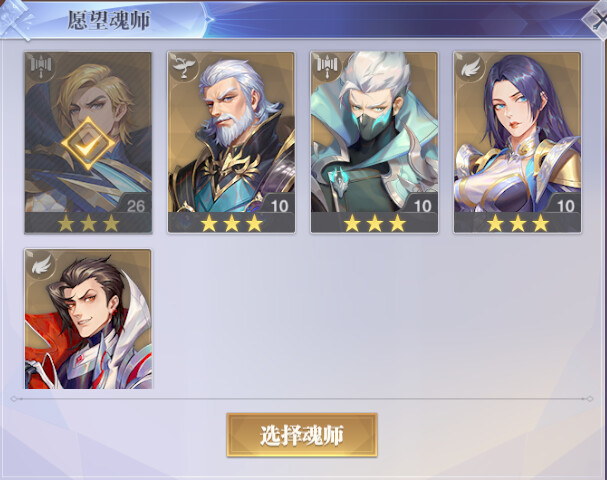This screenshot has height=480, width=607.
Task: Click the hammer emblem beside the 愿望魂师 title
Action: coord(15,20)
